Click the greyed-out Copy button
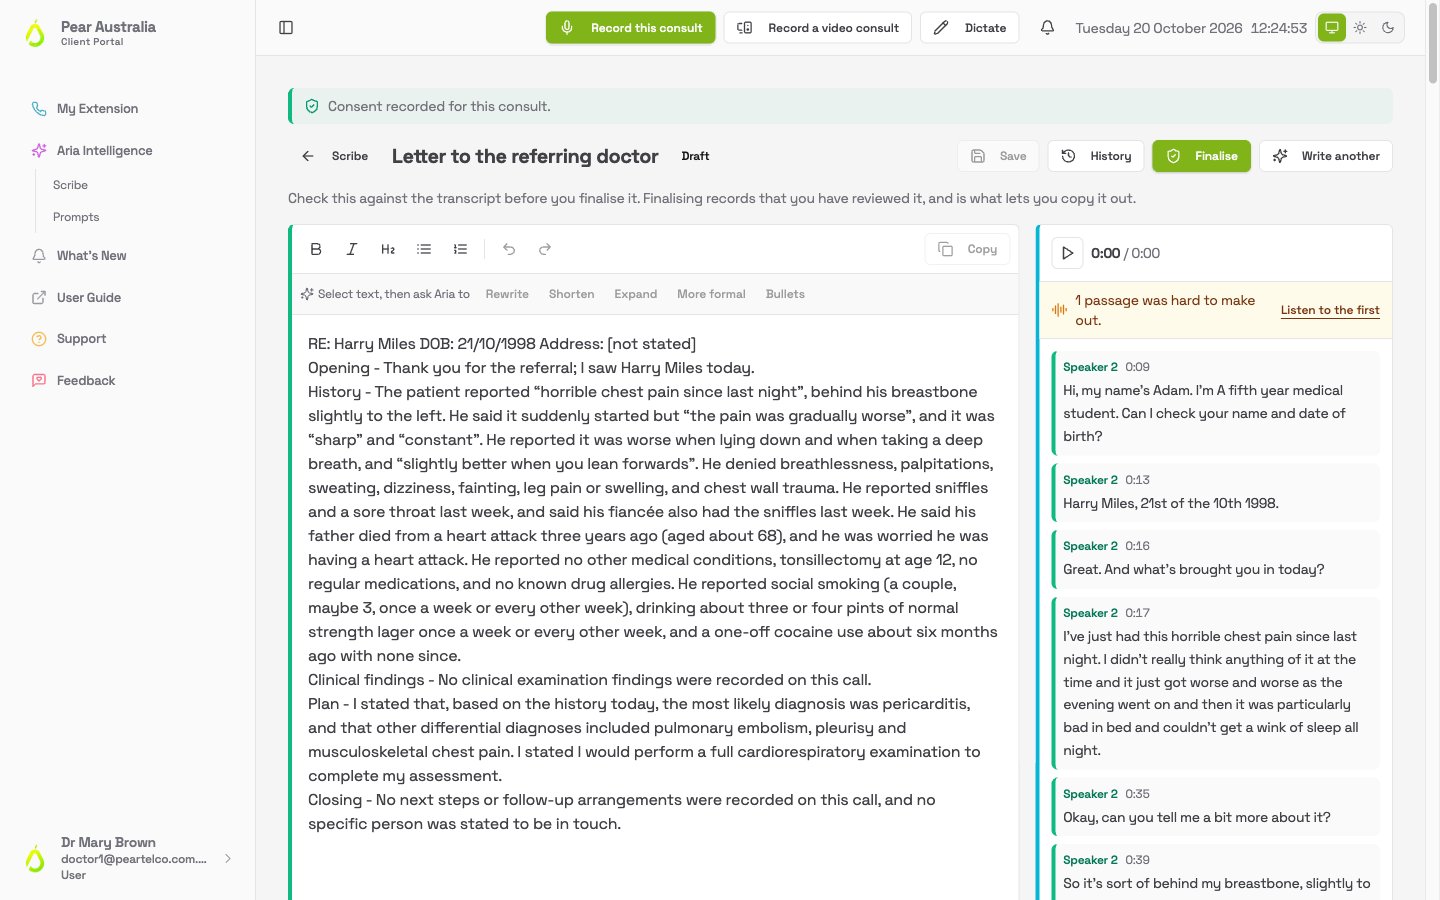1440x900 pixels. point(967,249)
